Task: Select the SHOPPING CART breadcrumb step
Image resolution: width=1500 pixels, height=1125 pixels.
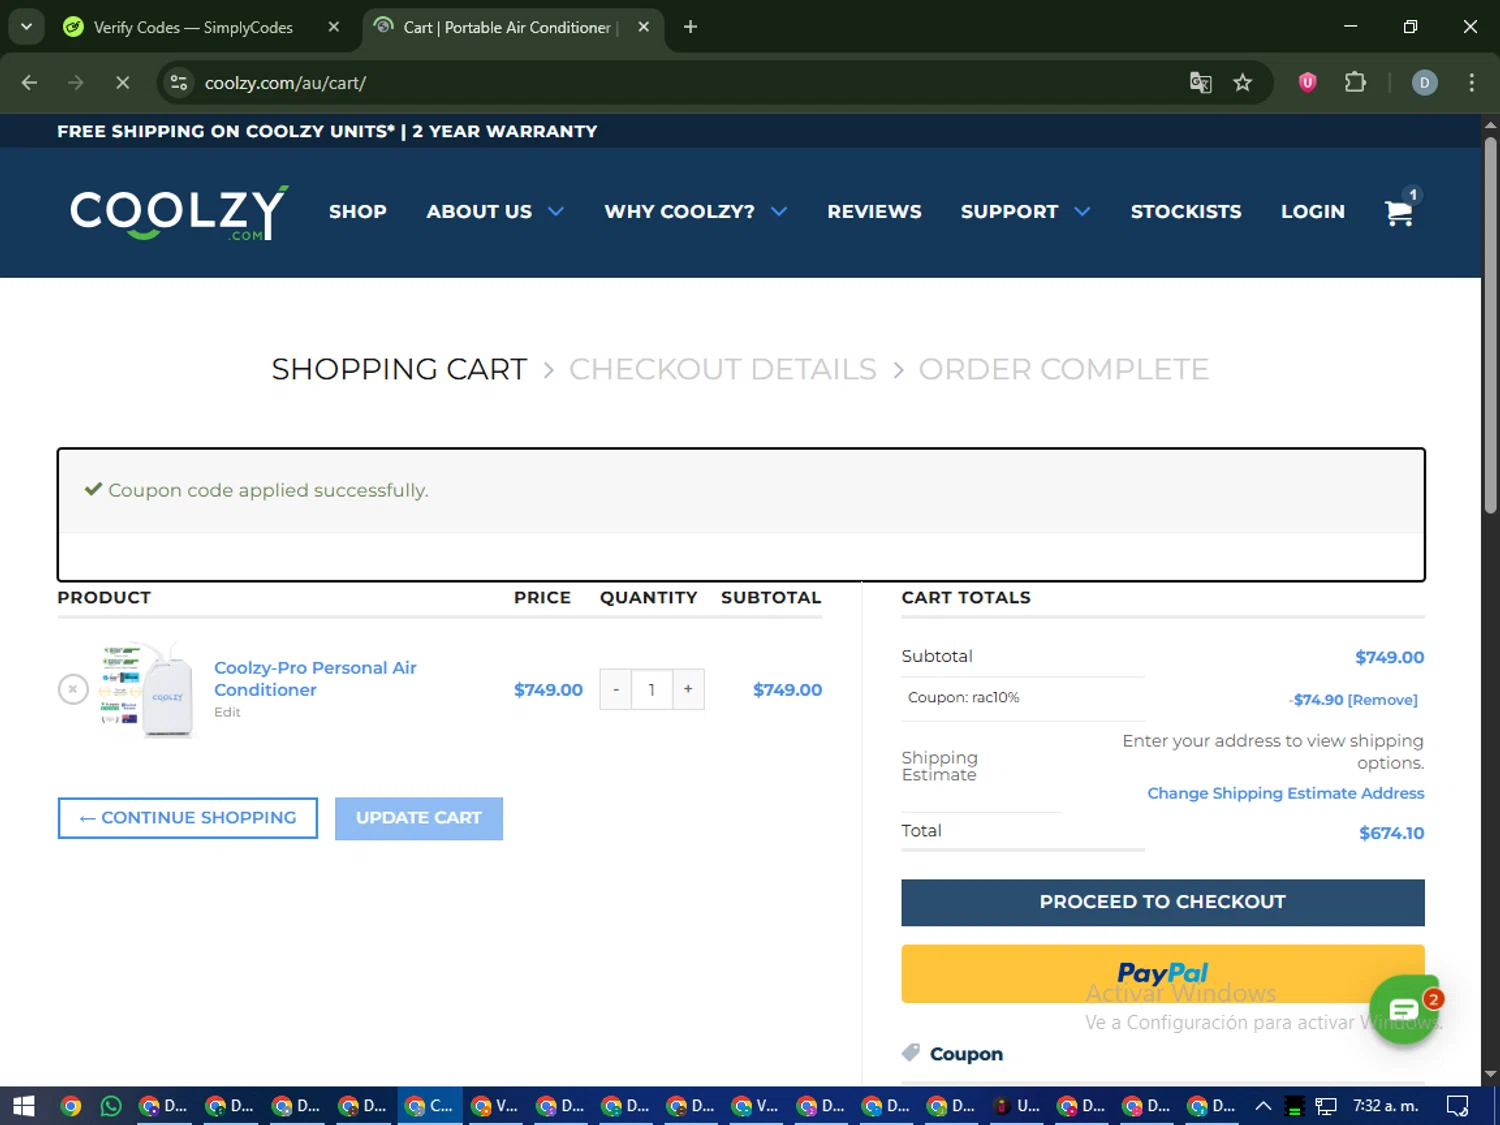Action: tap(399, 369)
